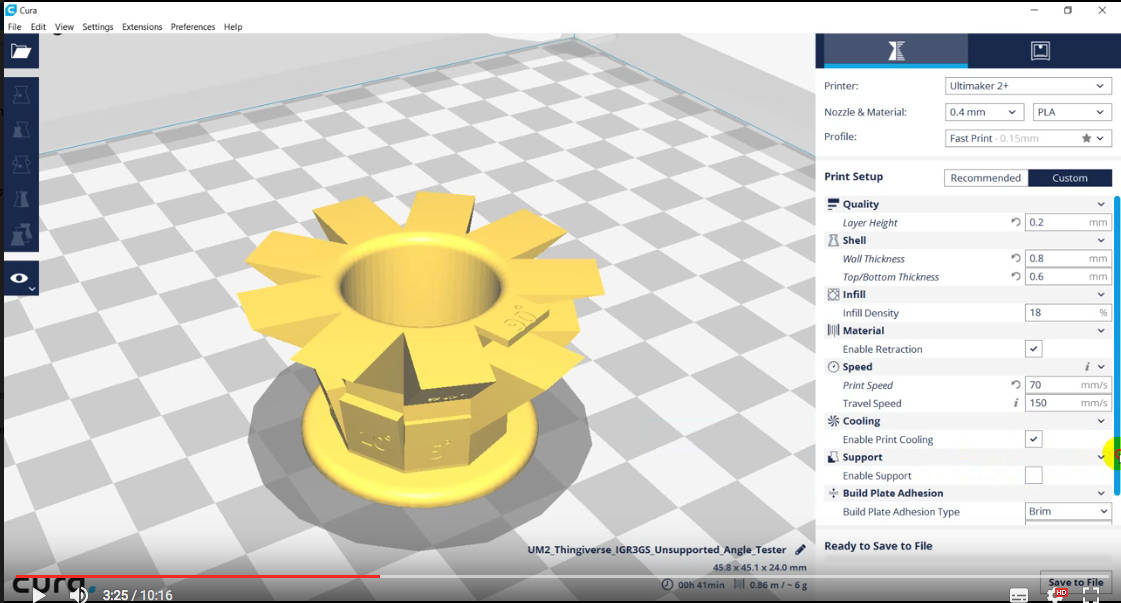Open video quality settings gear
Image resolution: width=1121 pixels, height=603 pixels.
[1056, 594]
